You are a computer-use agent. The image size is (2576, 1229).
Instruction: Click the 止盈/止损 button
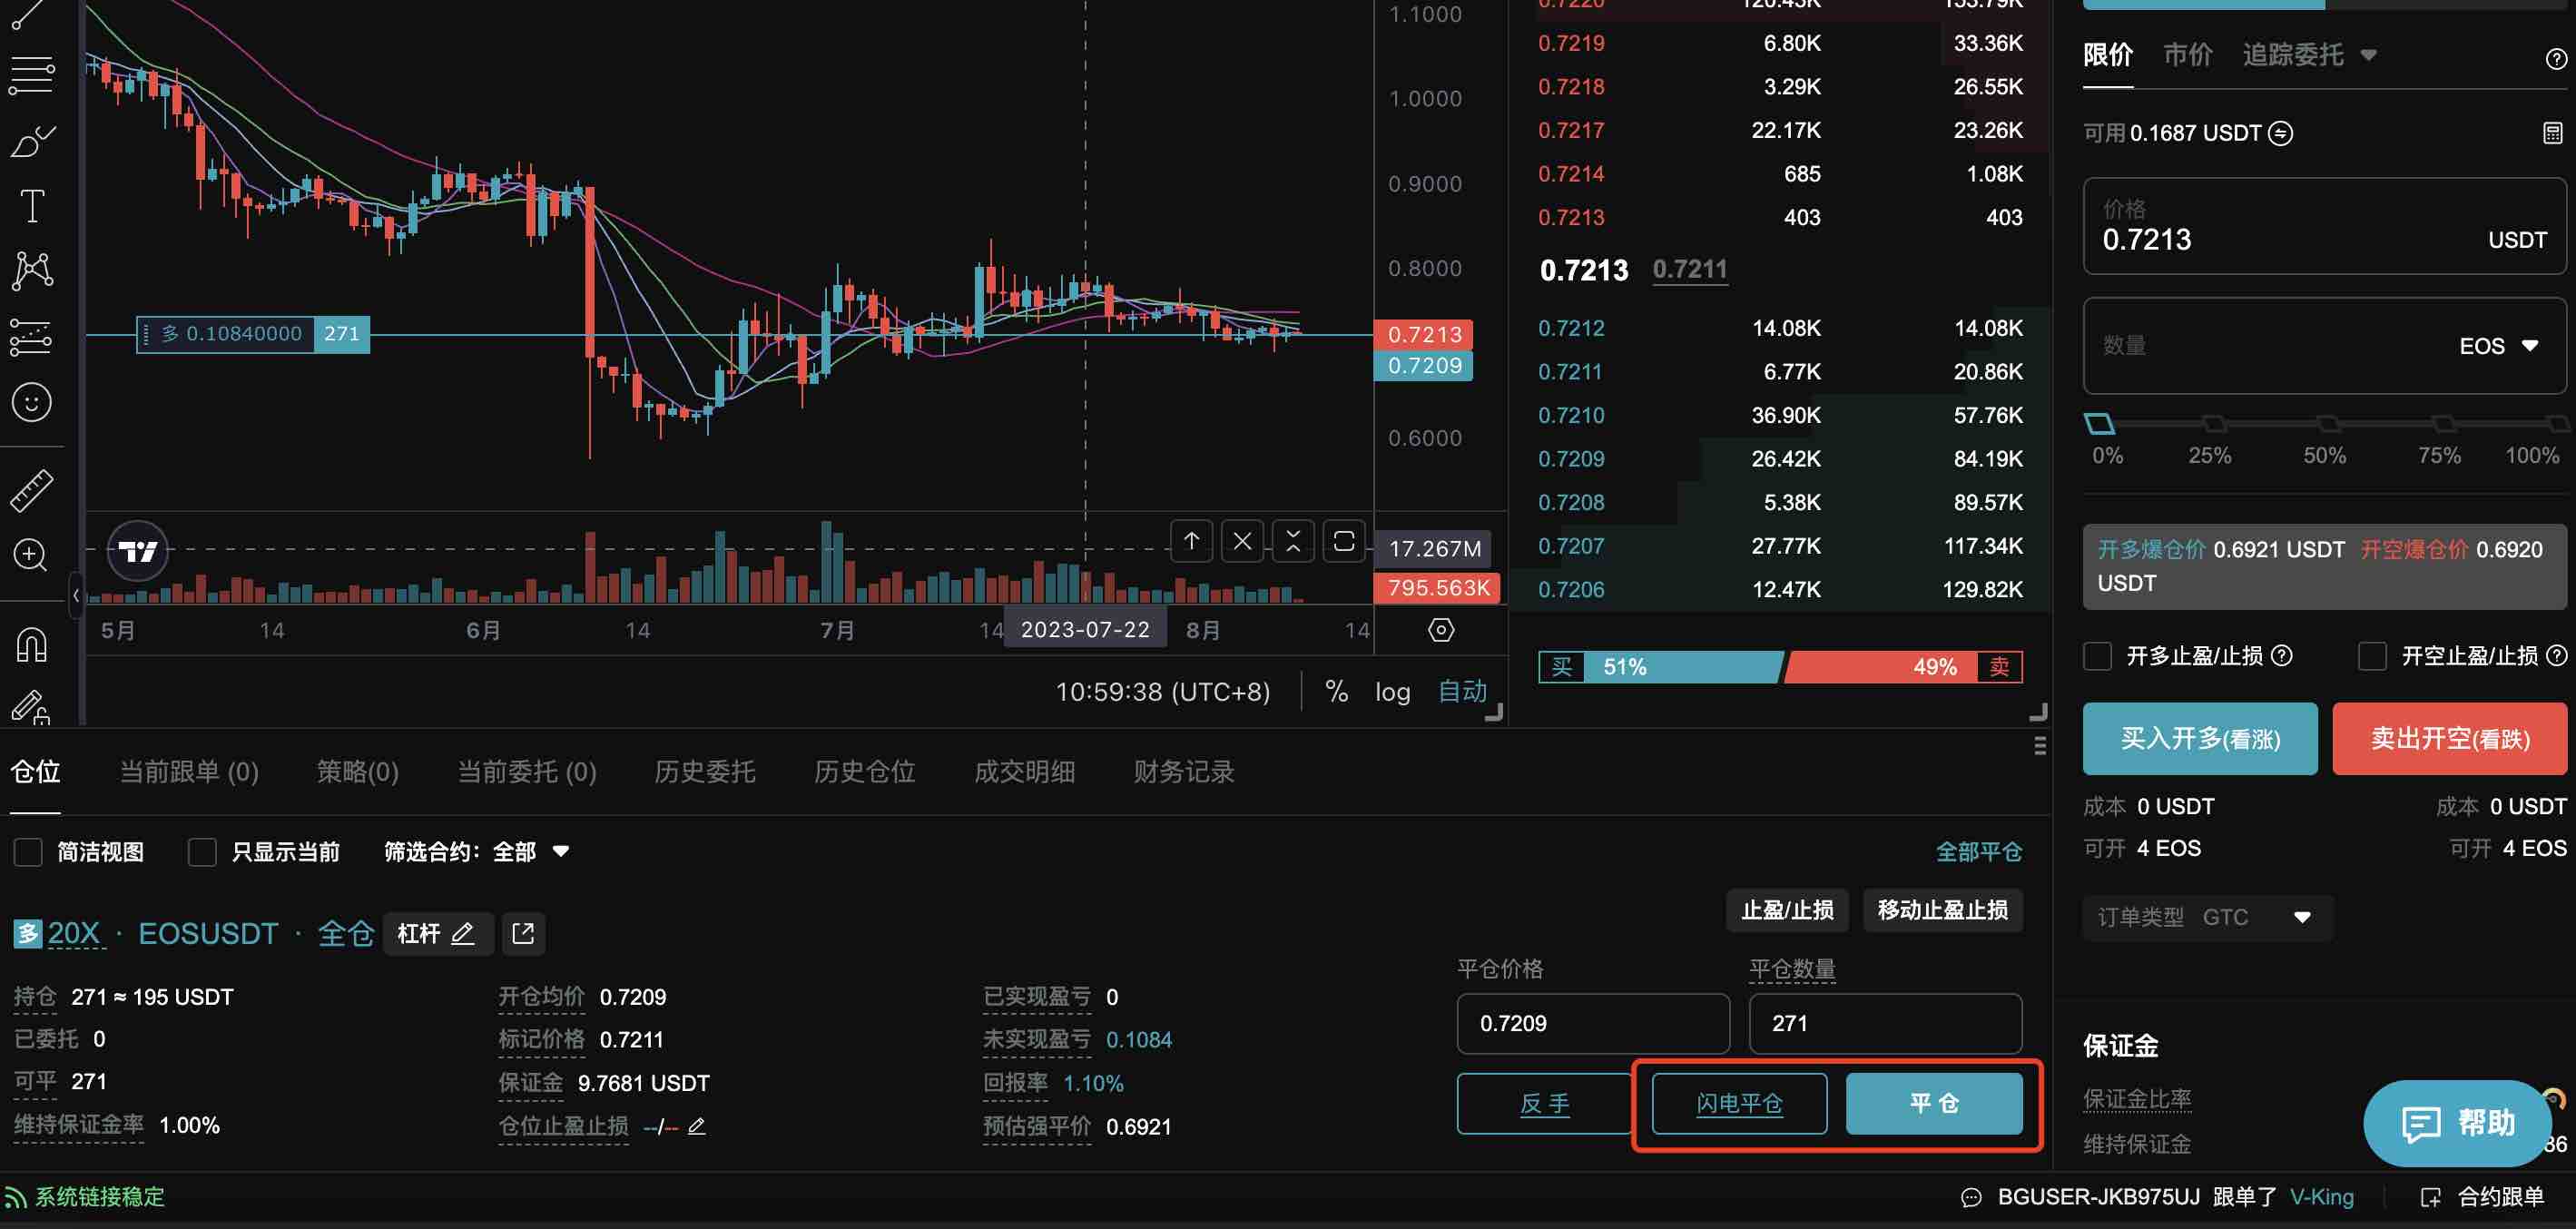(x=1787, y=910)
